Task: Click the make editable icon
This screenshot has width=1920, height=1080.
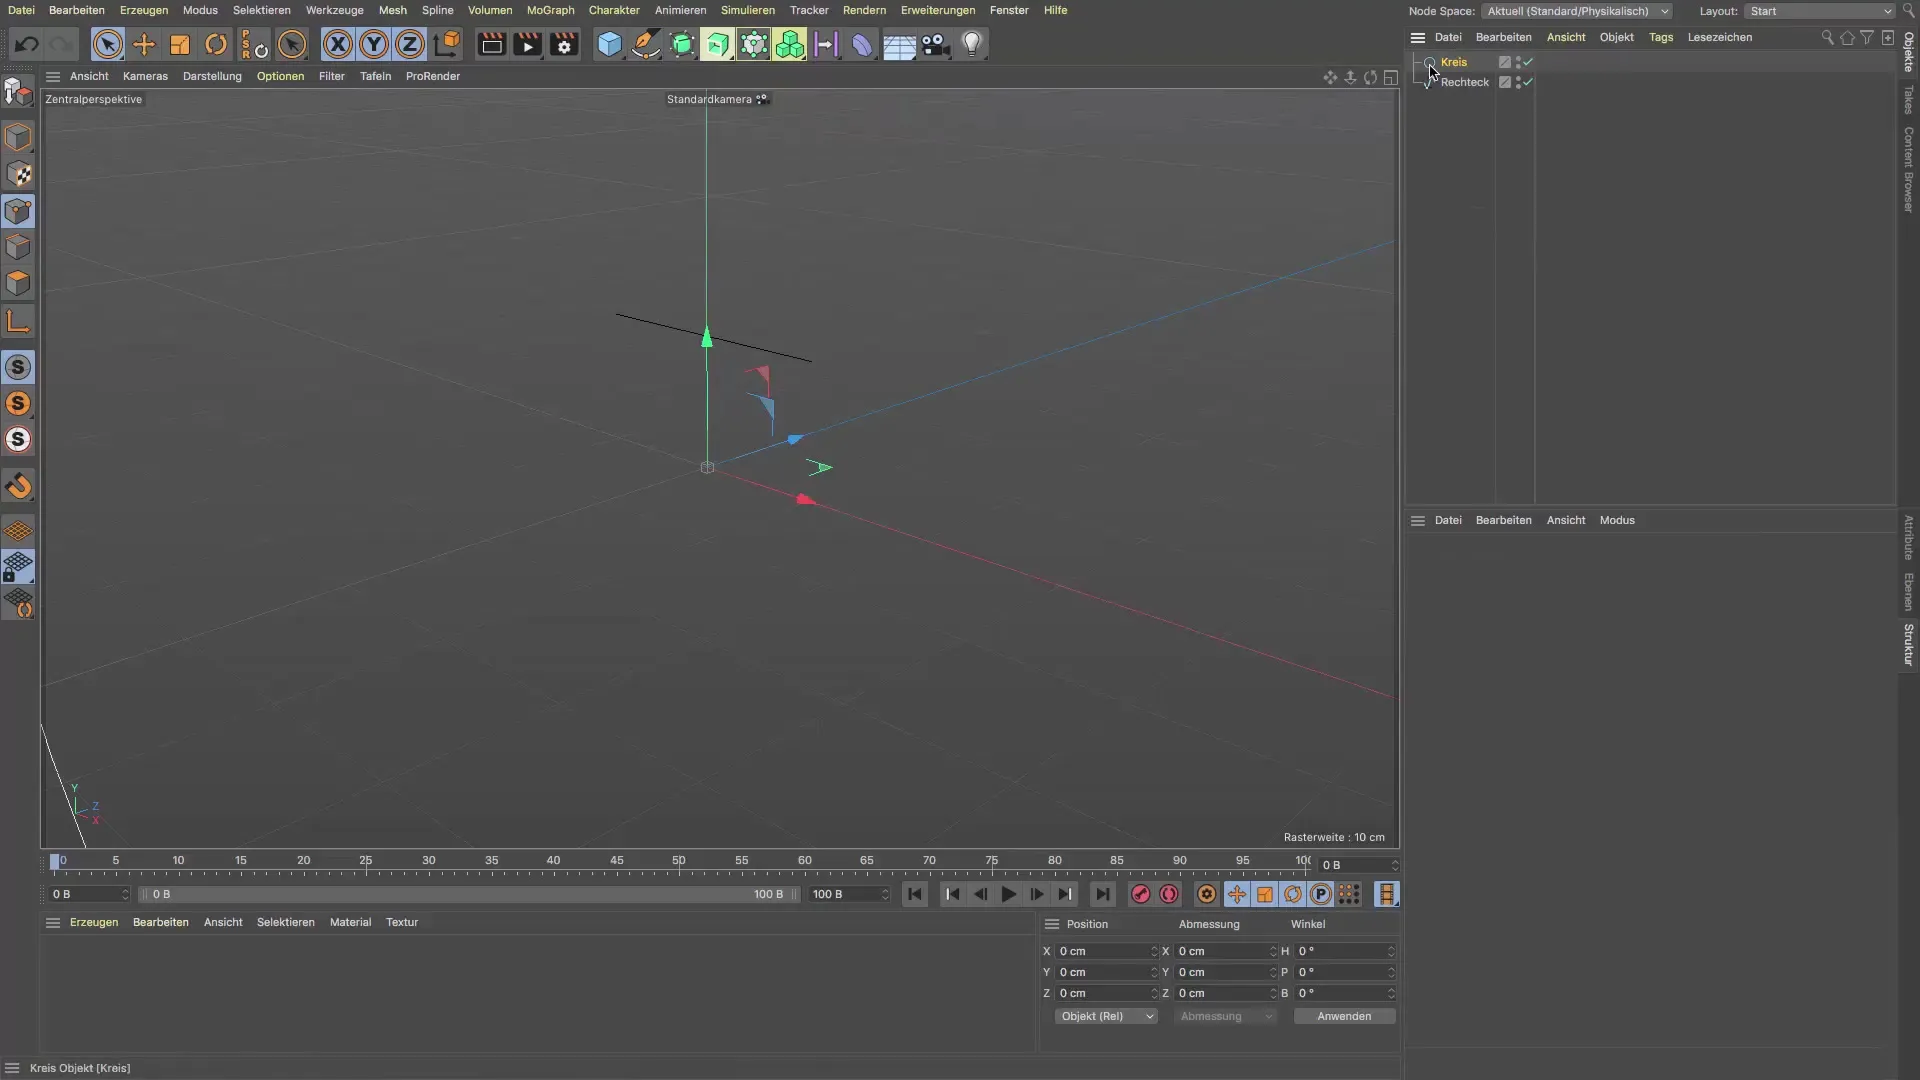Action: click(x=18, y=91)
